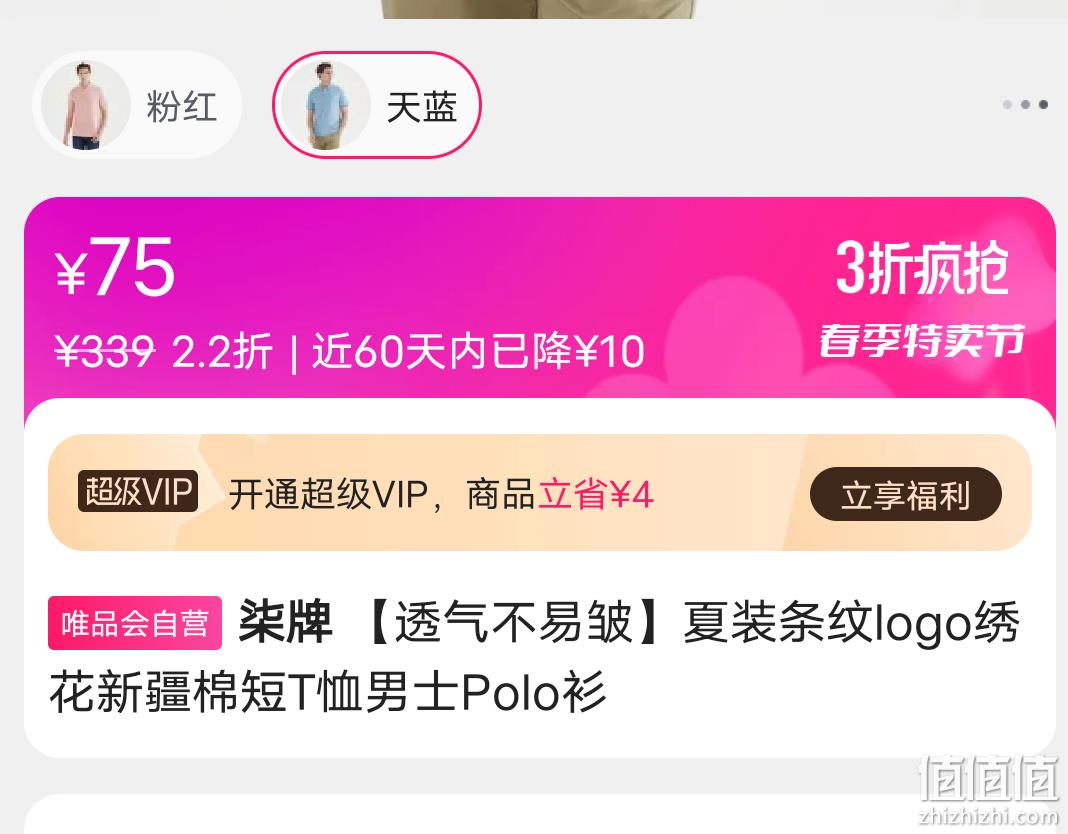Screen dimensions: 1068x834
Task: Open the 3折疯抢 promotion banner
Action: [922, 268]
